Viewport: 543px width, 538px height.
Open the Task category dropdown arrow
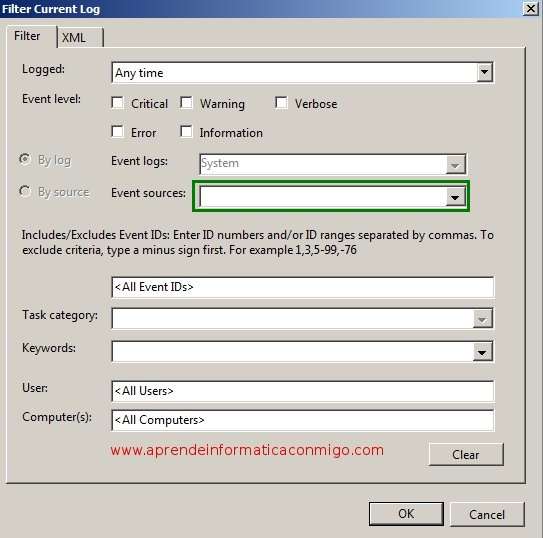point(482,318)
